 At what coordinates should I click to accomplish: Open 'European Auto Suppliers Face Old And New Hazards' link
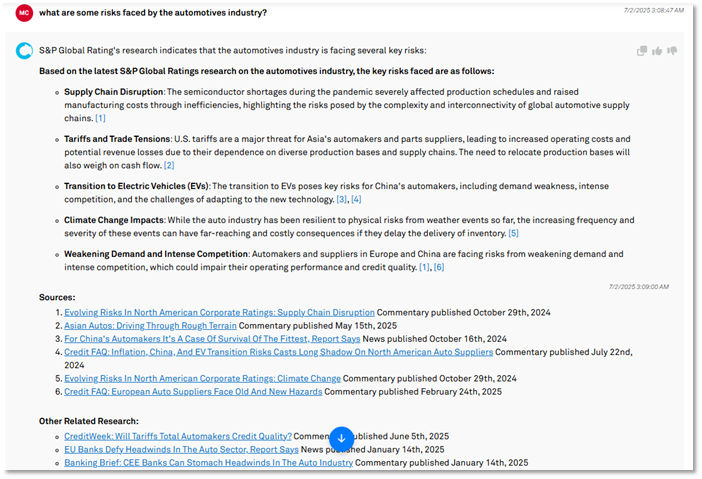[x=193, y=392]
